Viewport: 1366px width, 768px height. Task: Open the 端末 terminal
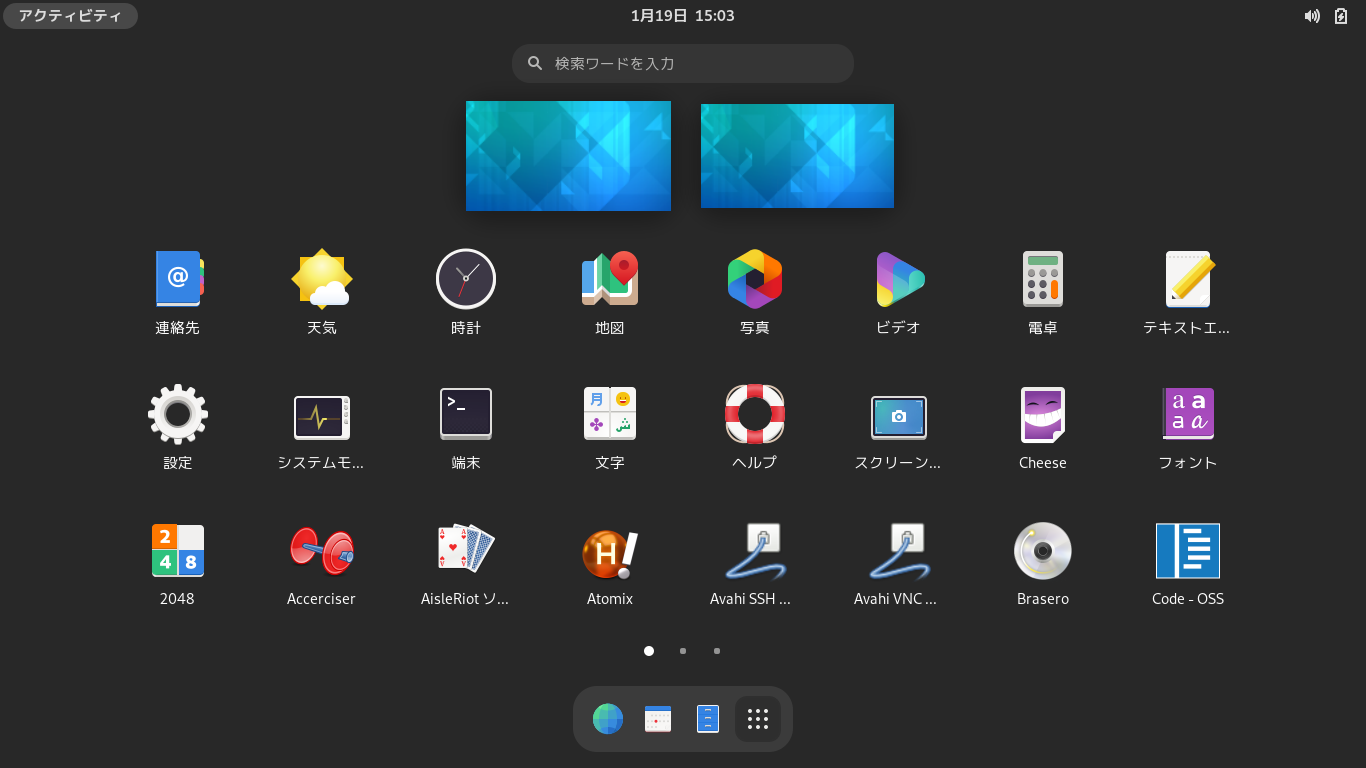[466, 414]
